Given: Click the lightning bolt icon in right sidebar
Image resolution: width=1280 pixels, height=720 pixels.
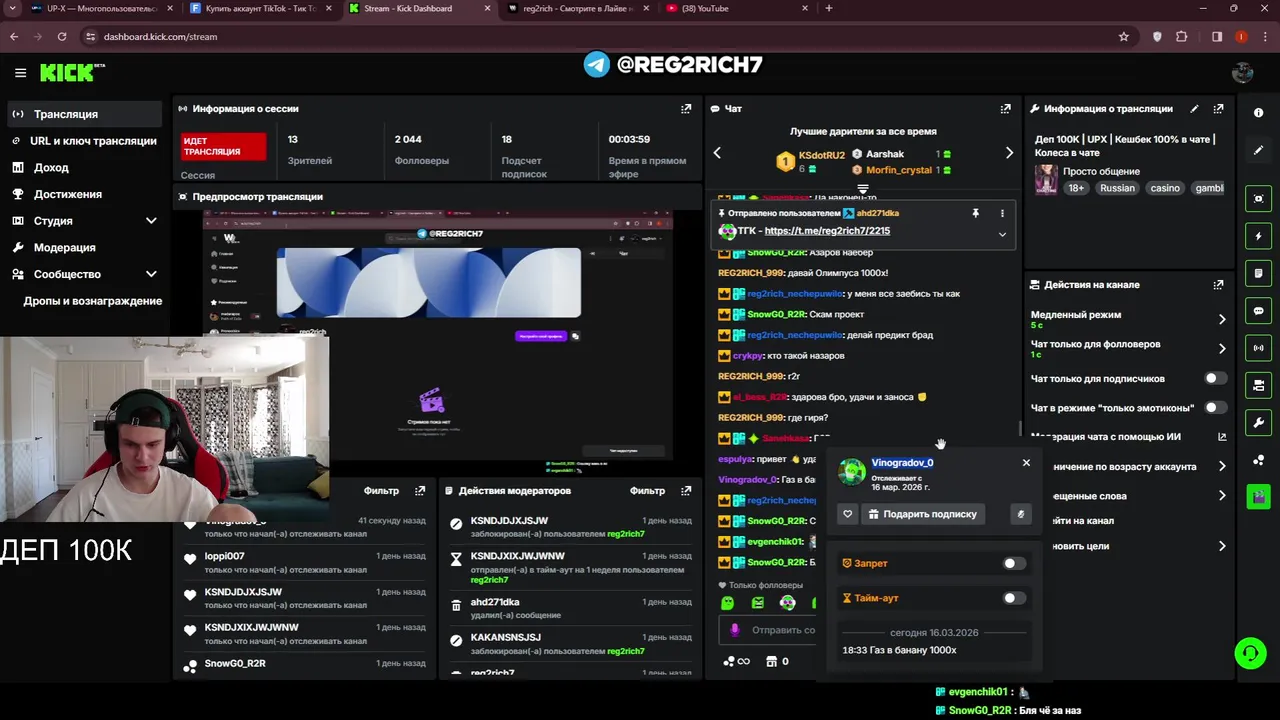Looking at the screenshot, I should click(1259, 236).
